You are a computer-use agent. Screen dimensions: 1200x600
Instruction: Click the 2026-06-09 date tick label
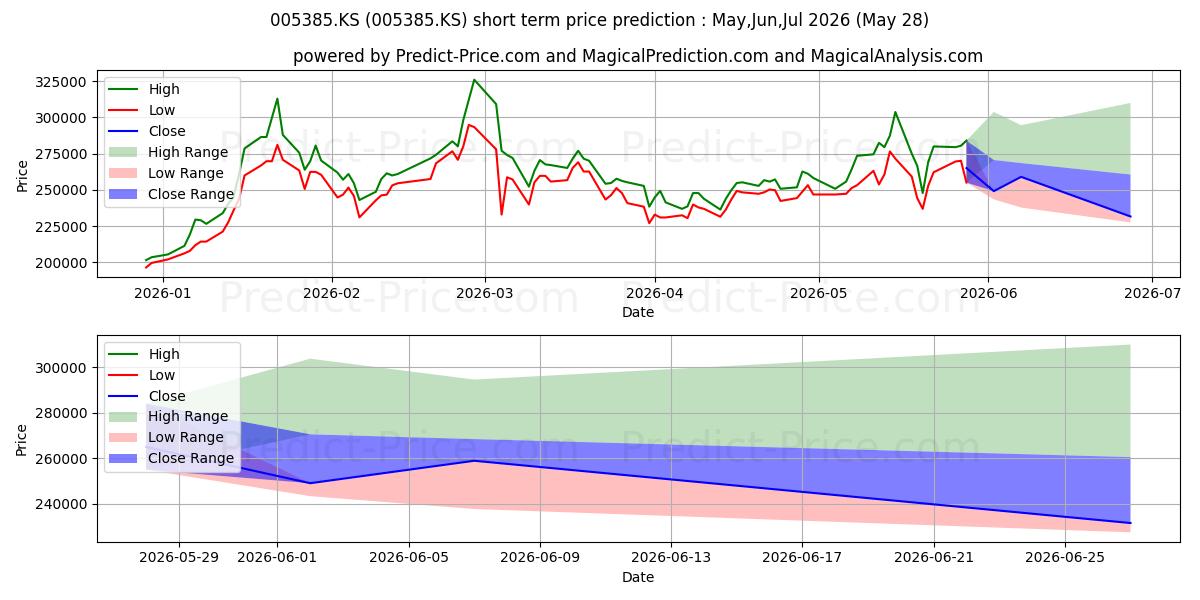pyautogui.click(x=540, y=559)
